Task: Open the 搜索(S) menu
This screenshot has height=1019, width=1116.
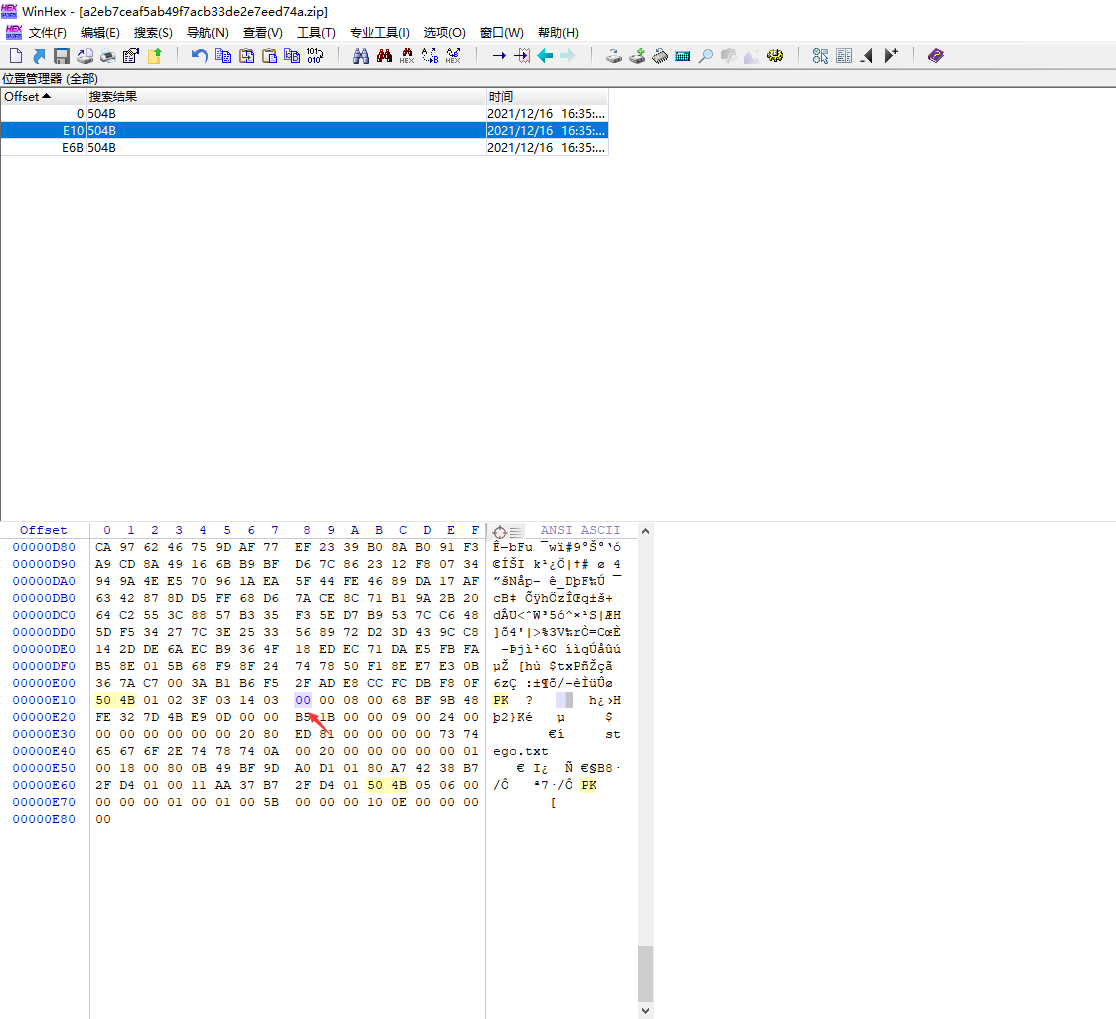Action: (x=153, y=33)
